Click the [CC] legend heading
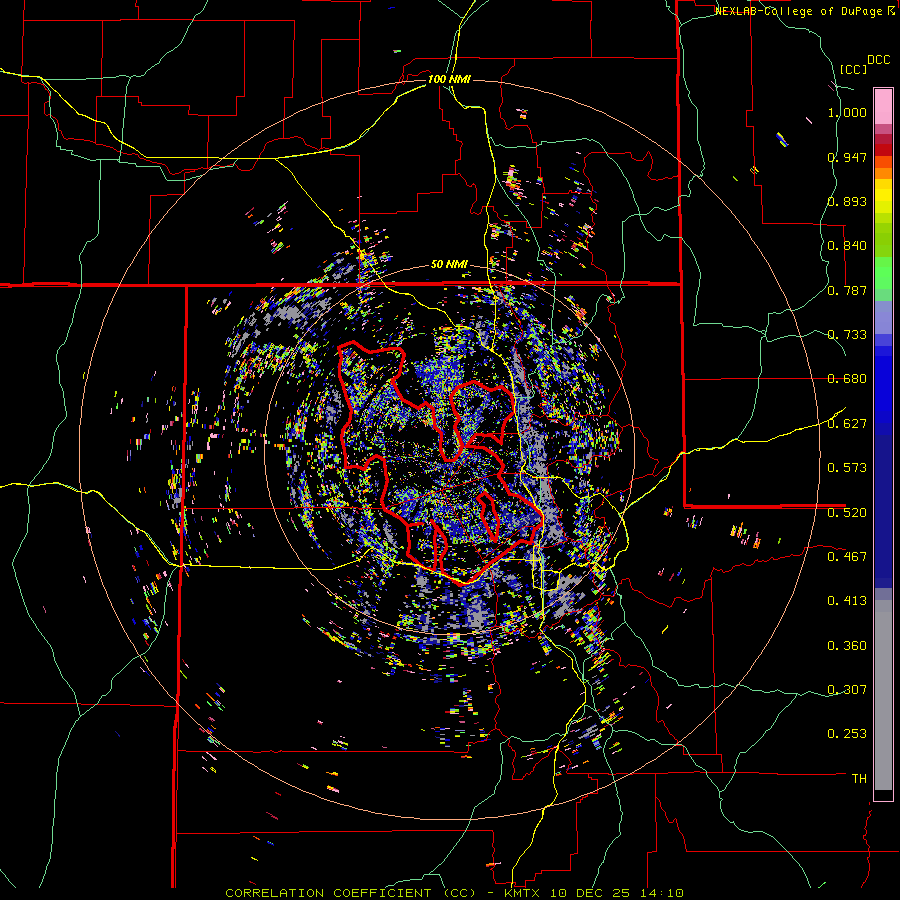This screenshot has width=900, height=900. coord(853,69)
